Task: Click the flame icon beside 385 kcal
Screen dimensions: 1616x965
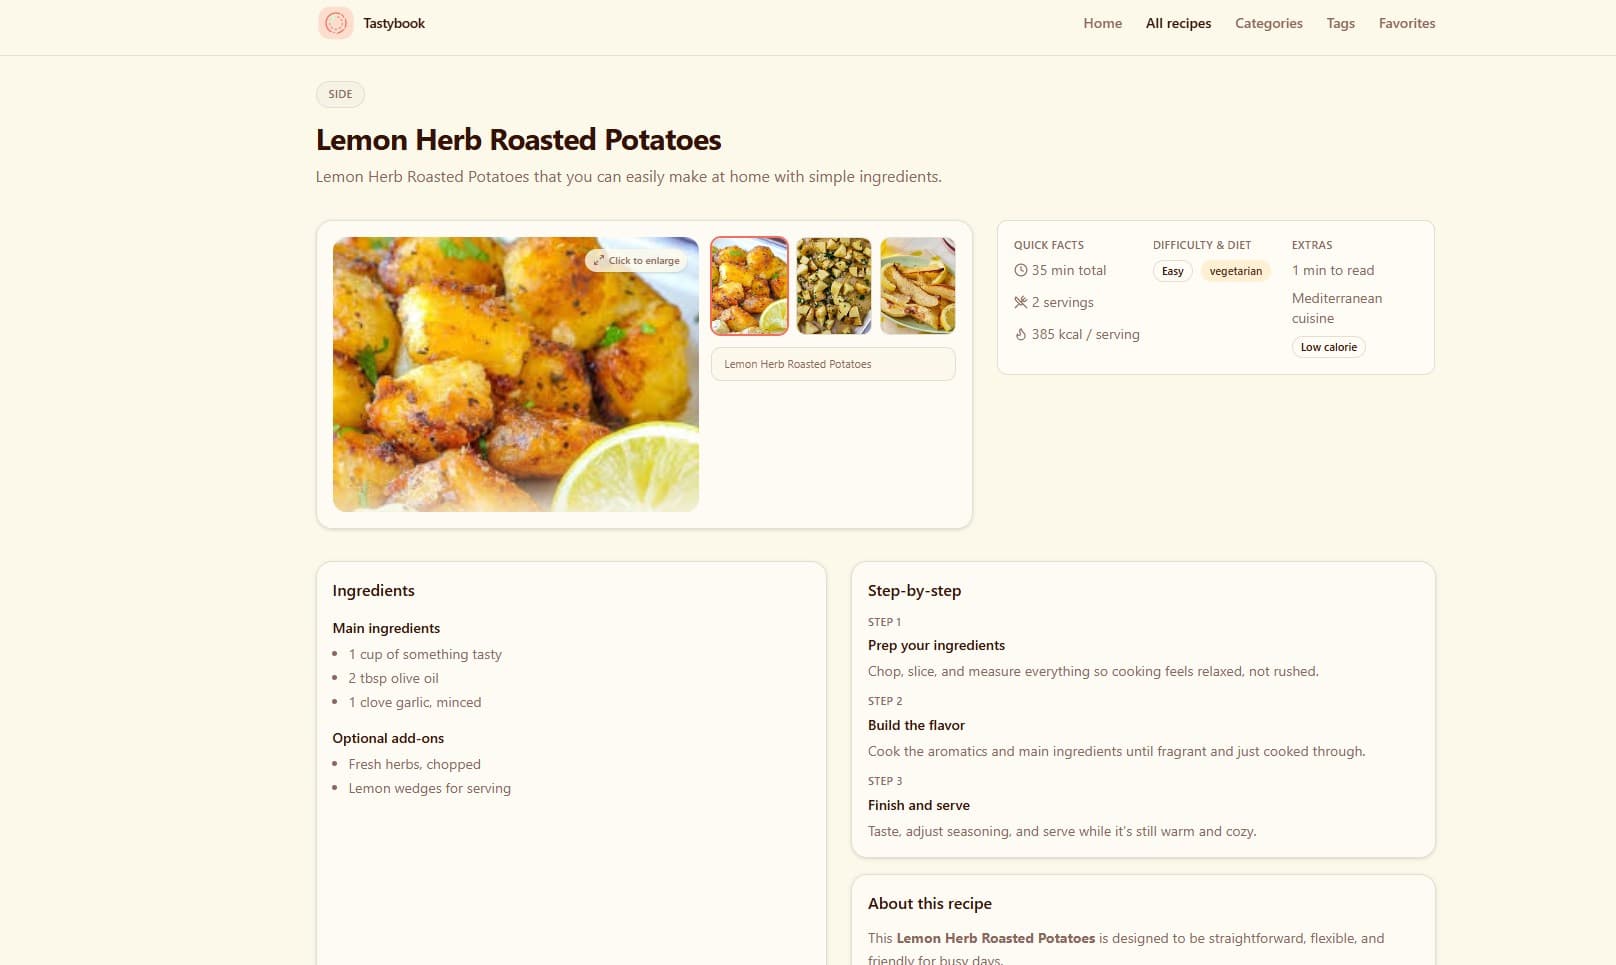Action: pyautogui.click(x=1021, y=334)
